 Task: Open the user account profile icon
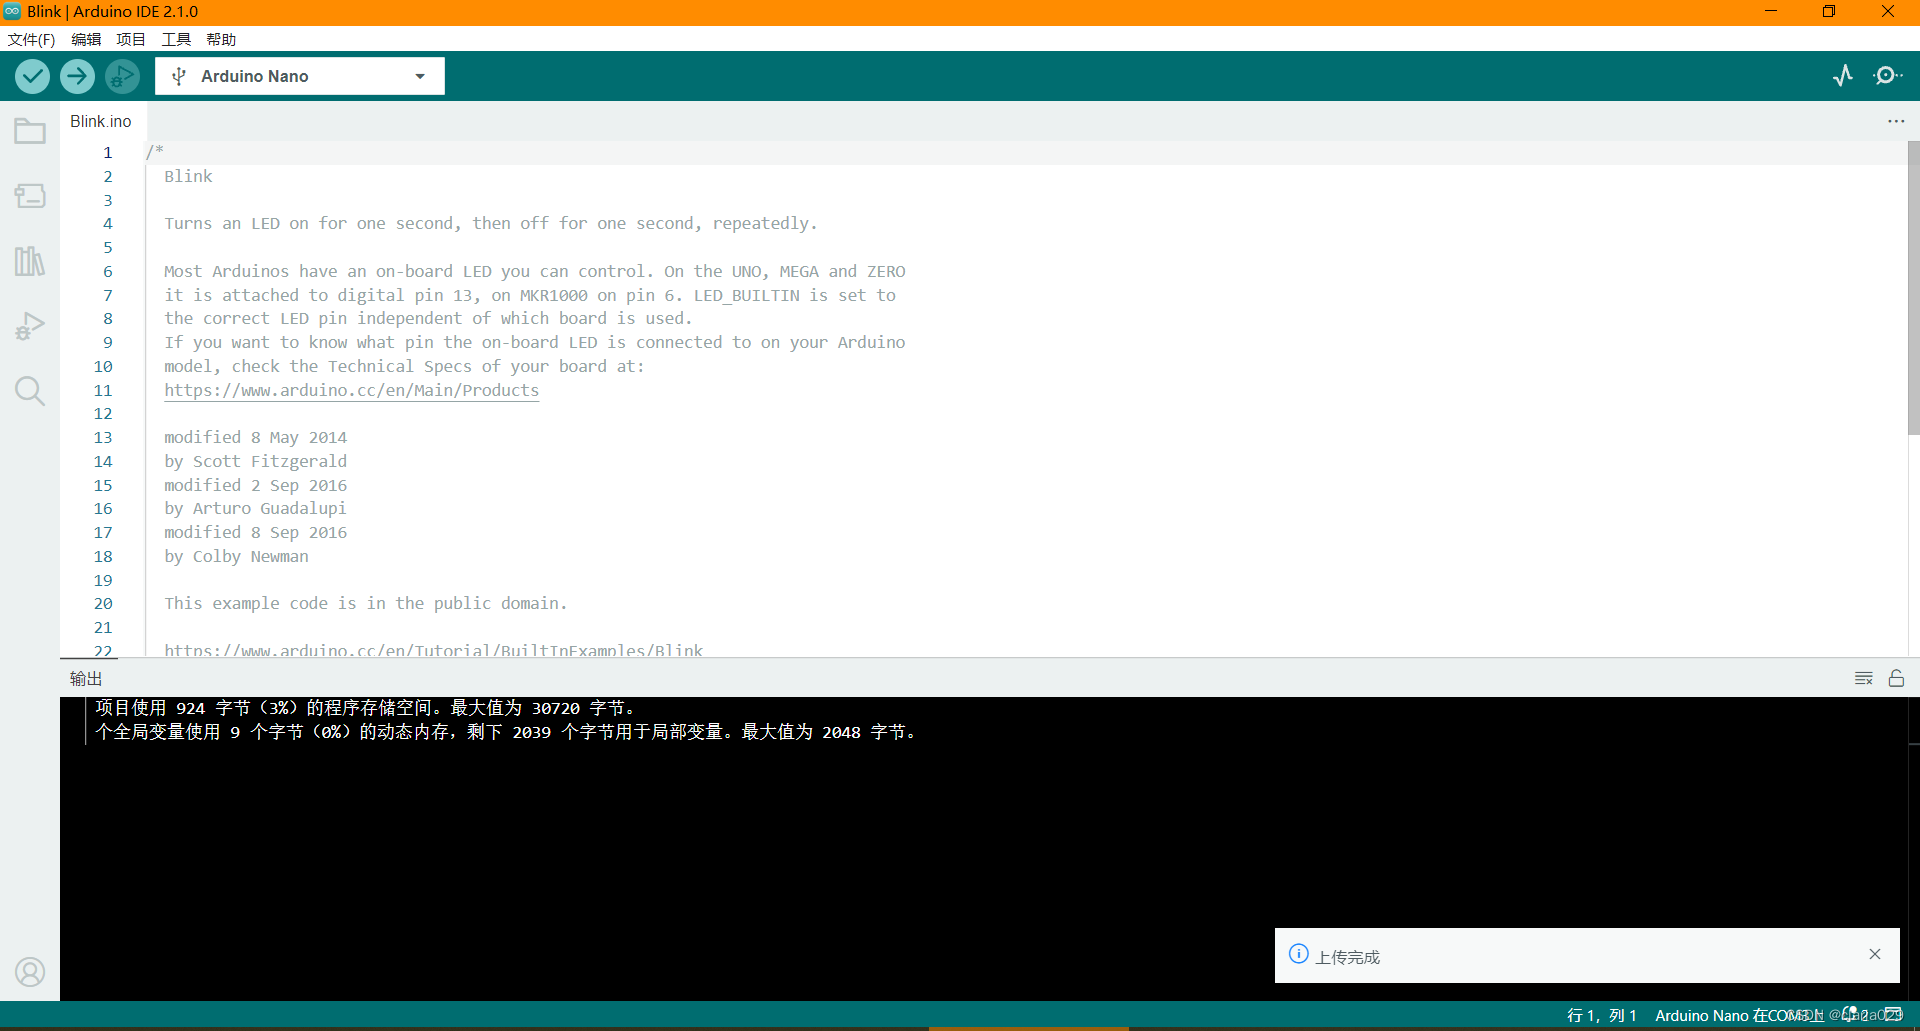point(30,972)
